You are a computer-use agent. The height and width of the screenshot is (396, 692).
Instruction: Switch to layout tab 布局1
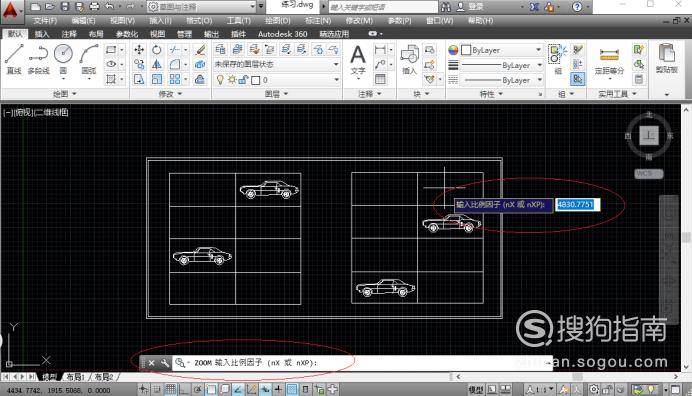pyautogui.click(x=75, y=377)
